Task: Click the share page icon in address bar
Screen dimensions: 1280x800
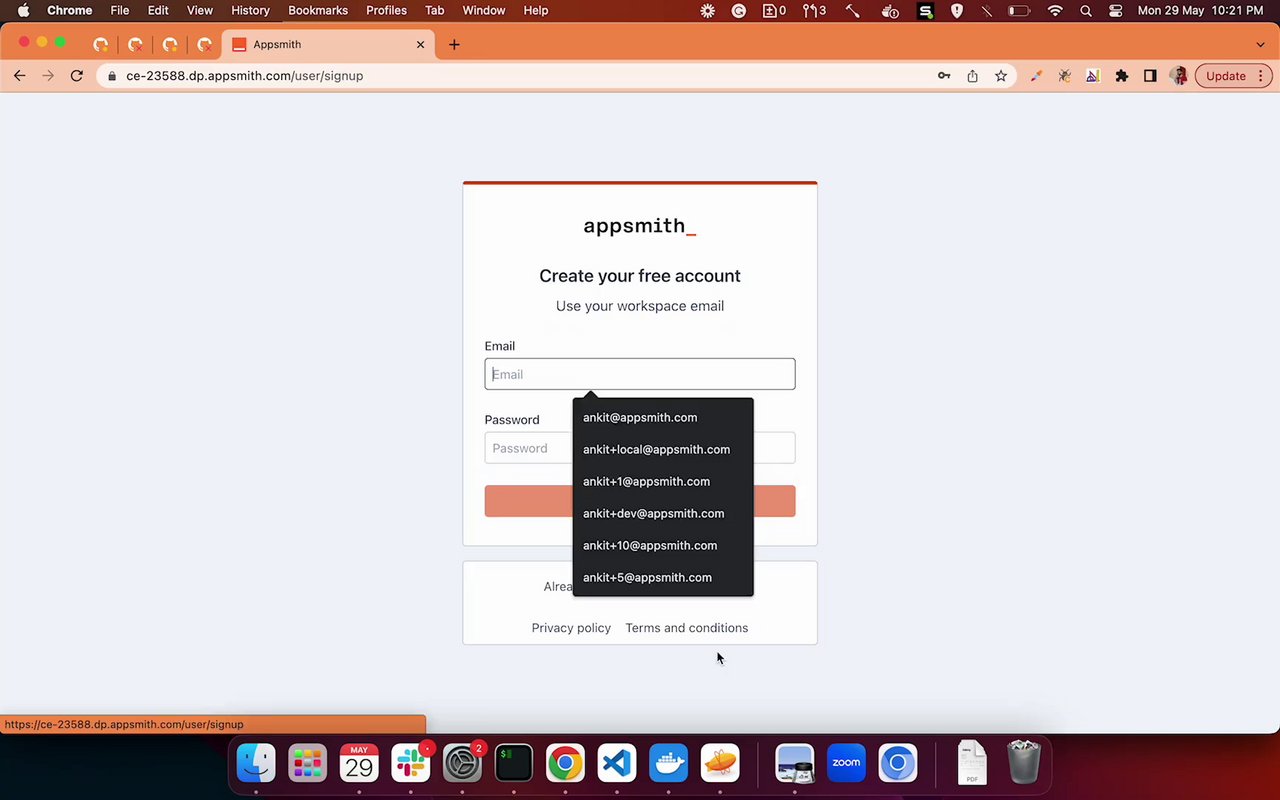Action: pos(972,76)
